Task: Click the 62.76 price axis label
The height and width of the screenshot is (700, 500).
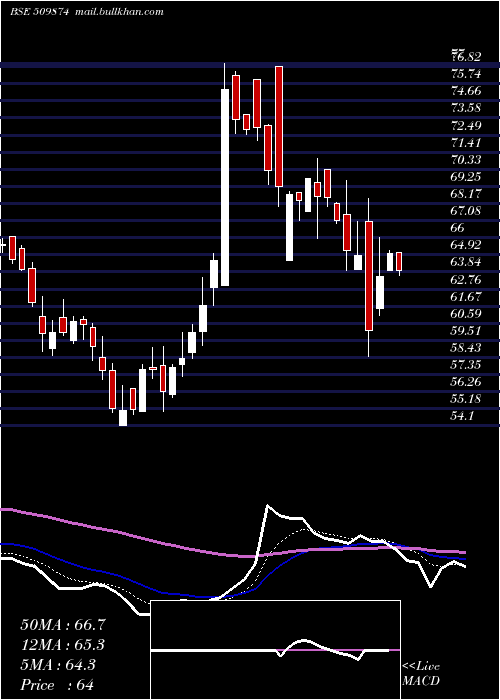Action: point(467,280)
